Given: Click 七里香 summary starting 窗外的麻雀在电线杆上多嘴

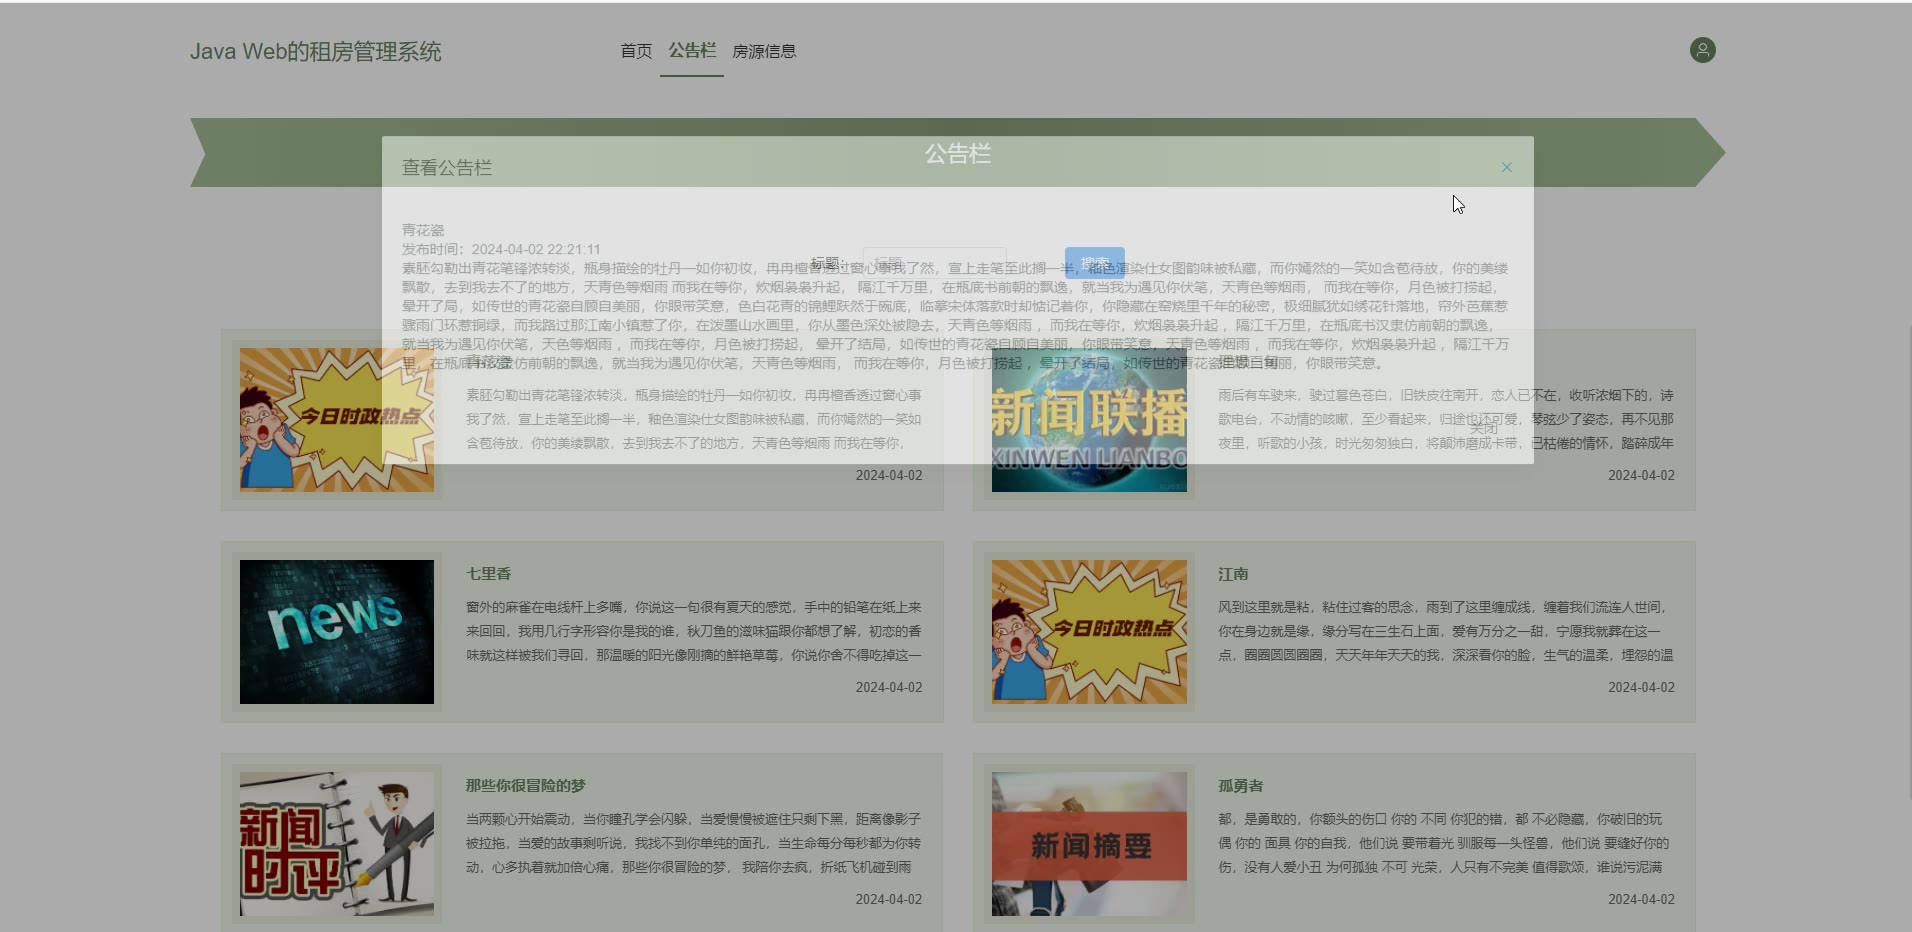Looking at the screenshot, I should (x=694, y=631).
